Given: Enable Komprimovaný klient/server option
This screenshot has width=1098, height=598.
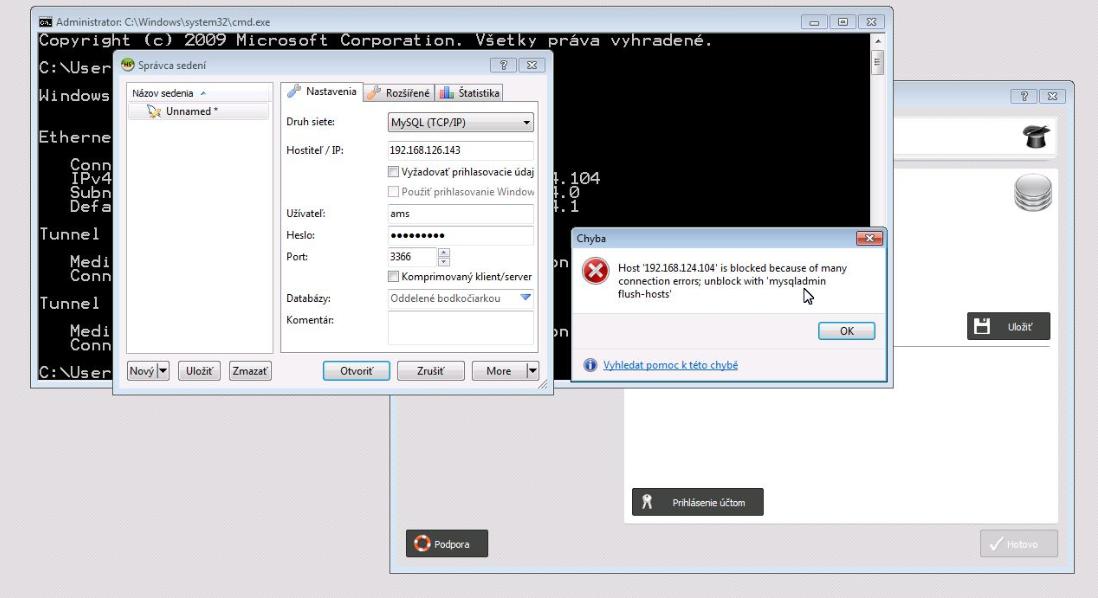Looking at the screenshot, I should click(395, 276).
